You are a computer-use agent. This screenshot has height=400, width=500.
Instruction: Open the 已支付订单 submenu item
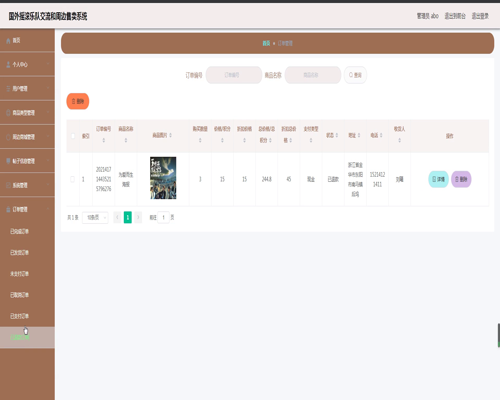click(x=19, y=316)
